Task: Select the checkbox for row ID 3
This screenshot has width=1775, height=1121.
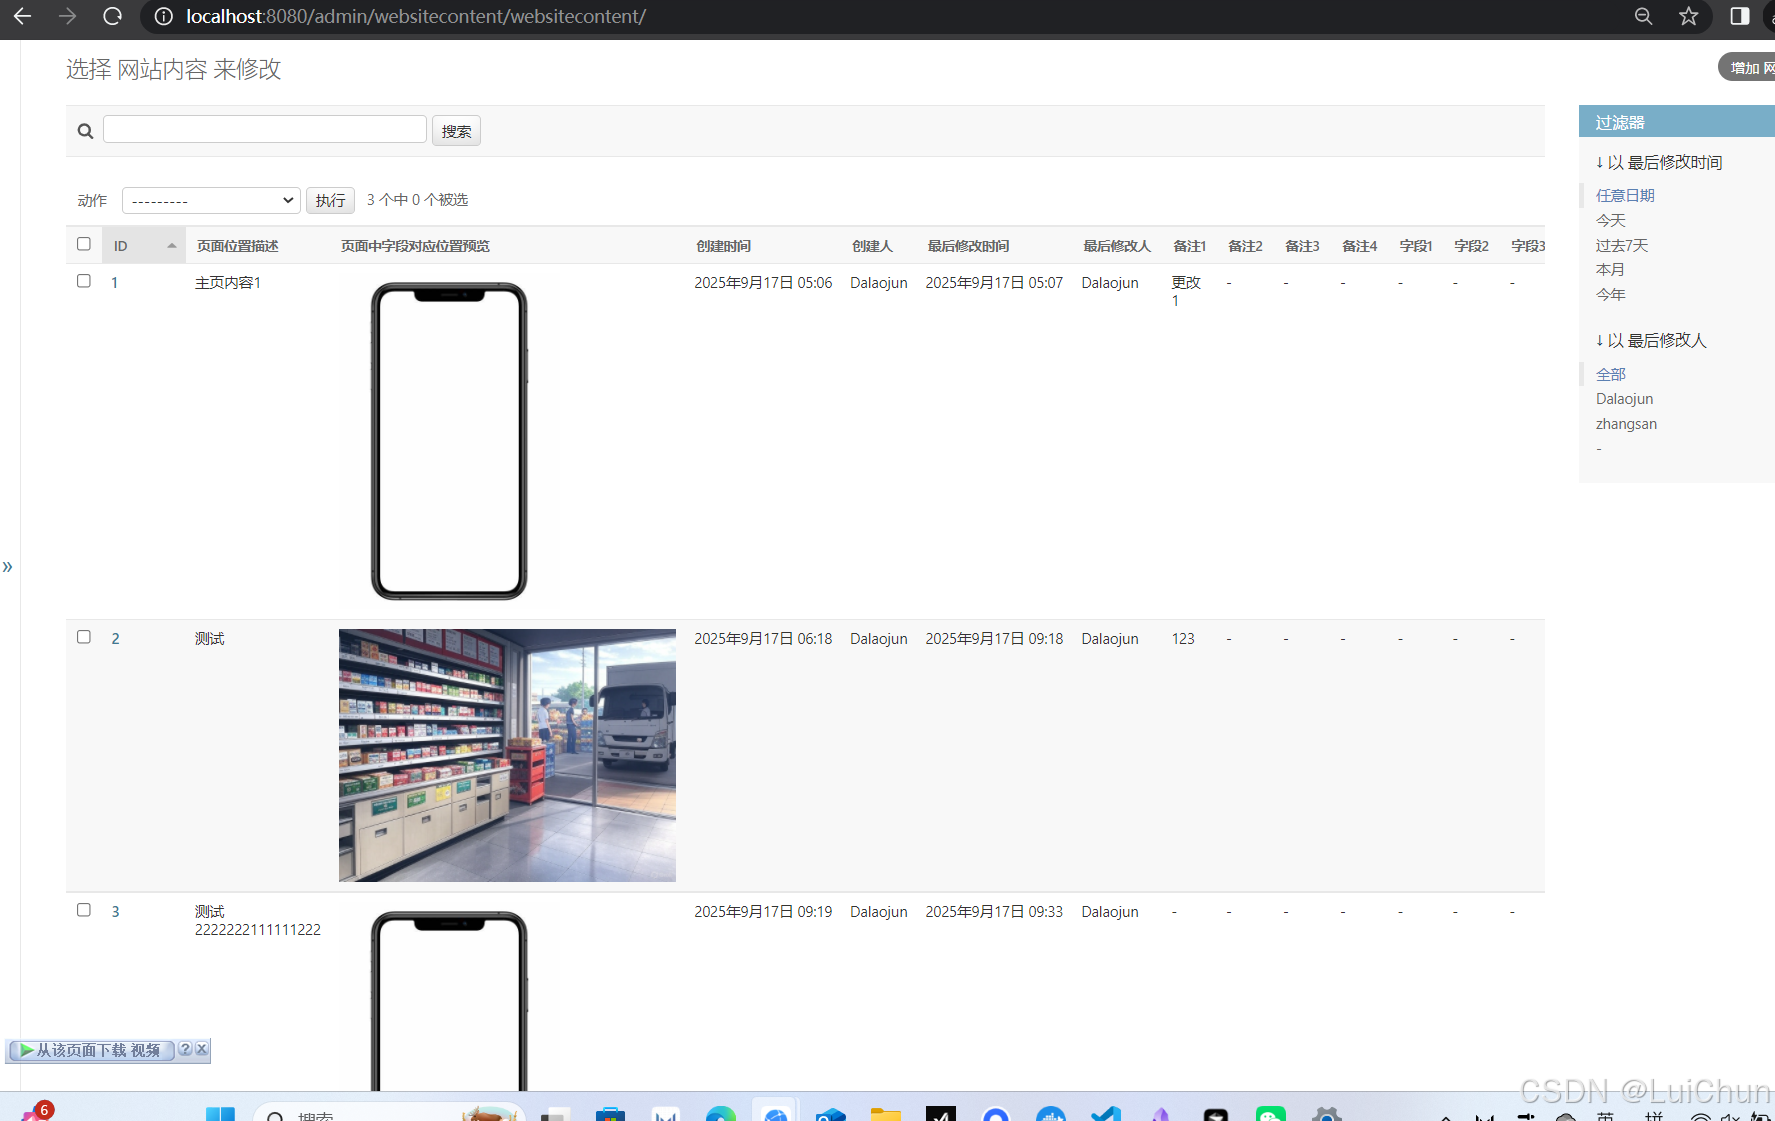Action: [84, 910]
